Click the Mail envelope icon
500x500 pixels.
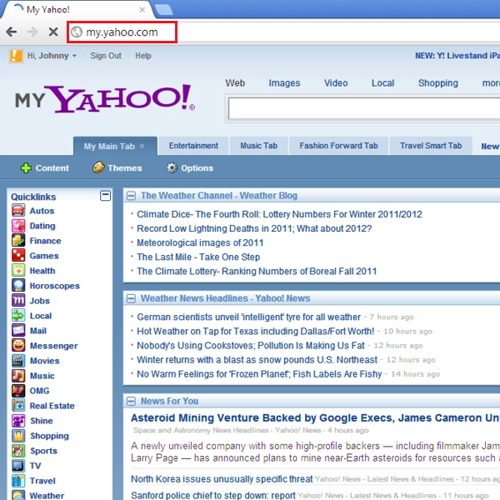18,331
